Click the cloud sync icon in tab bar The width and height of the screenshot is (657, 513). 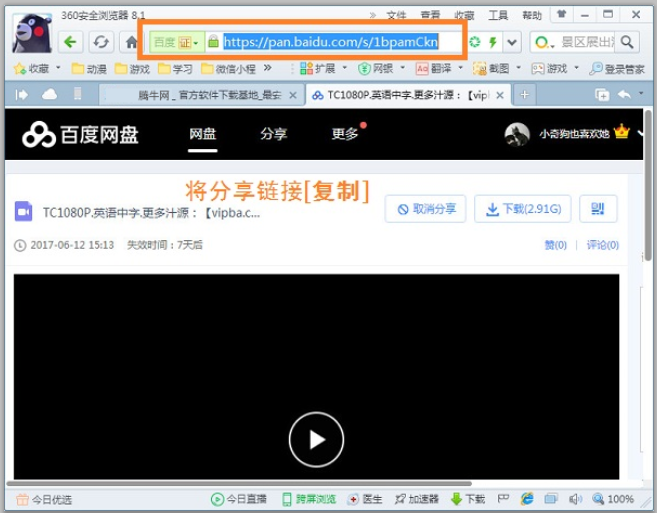(49, 95)
